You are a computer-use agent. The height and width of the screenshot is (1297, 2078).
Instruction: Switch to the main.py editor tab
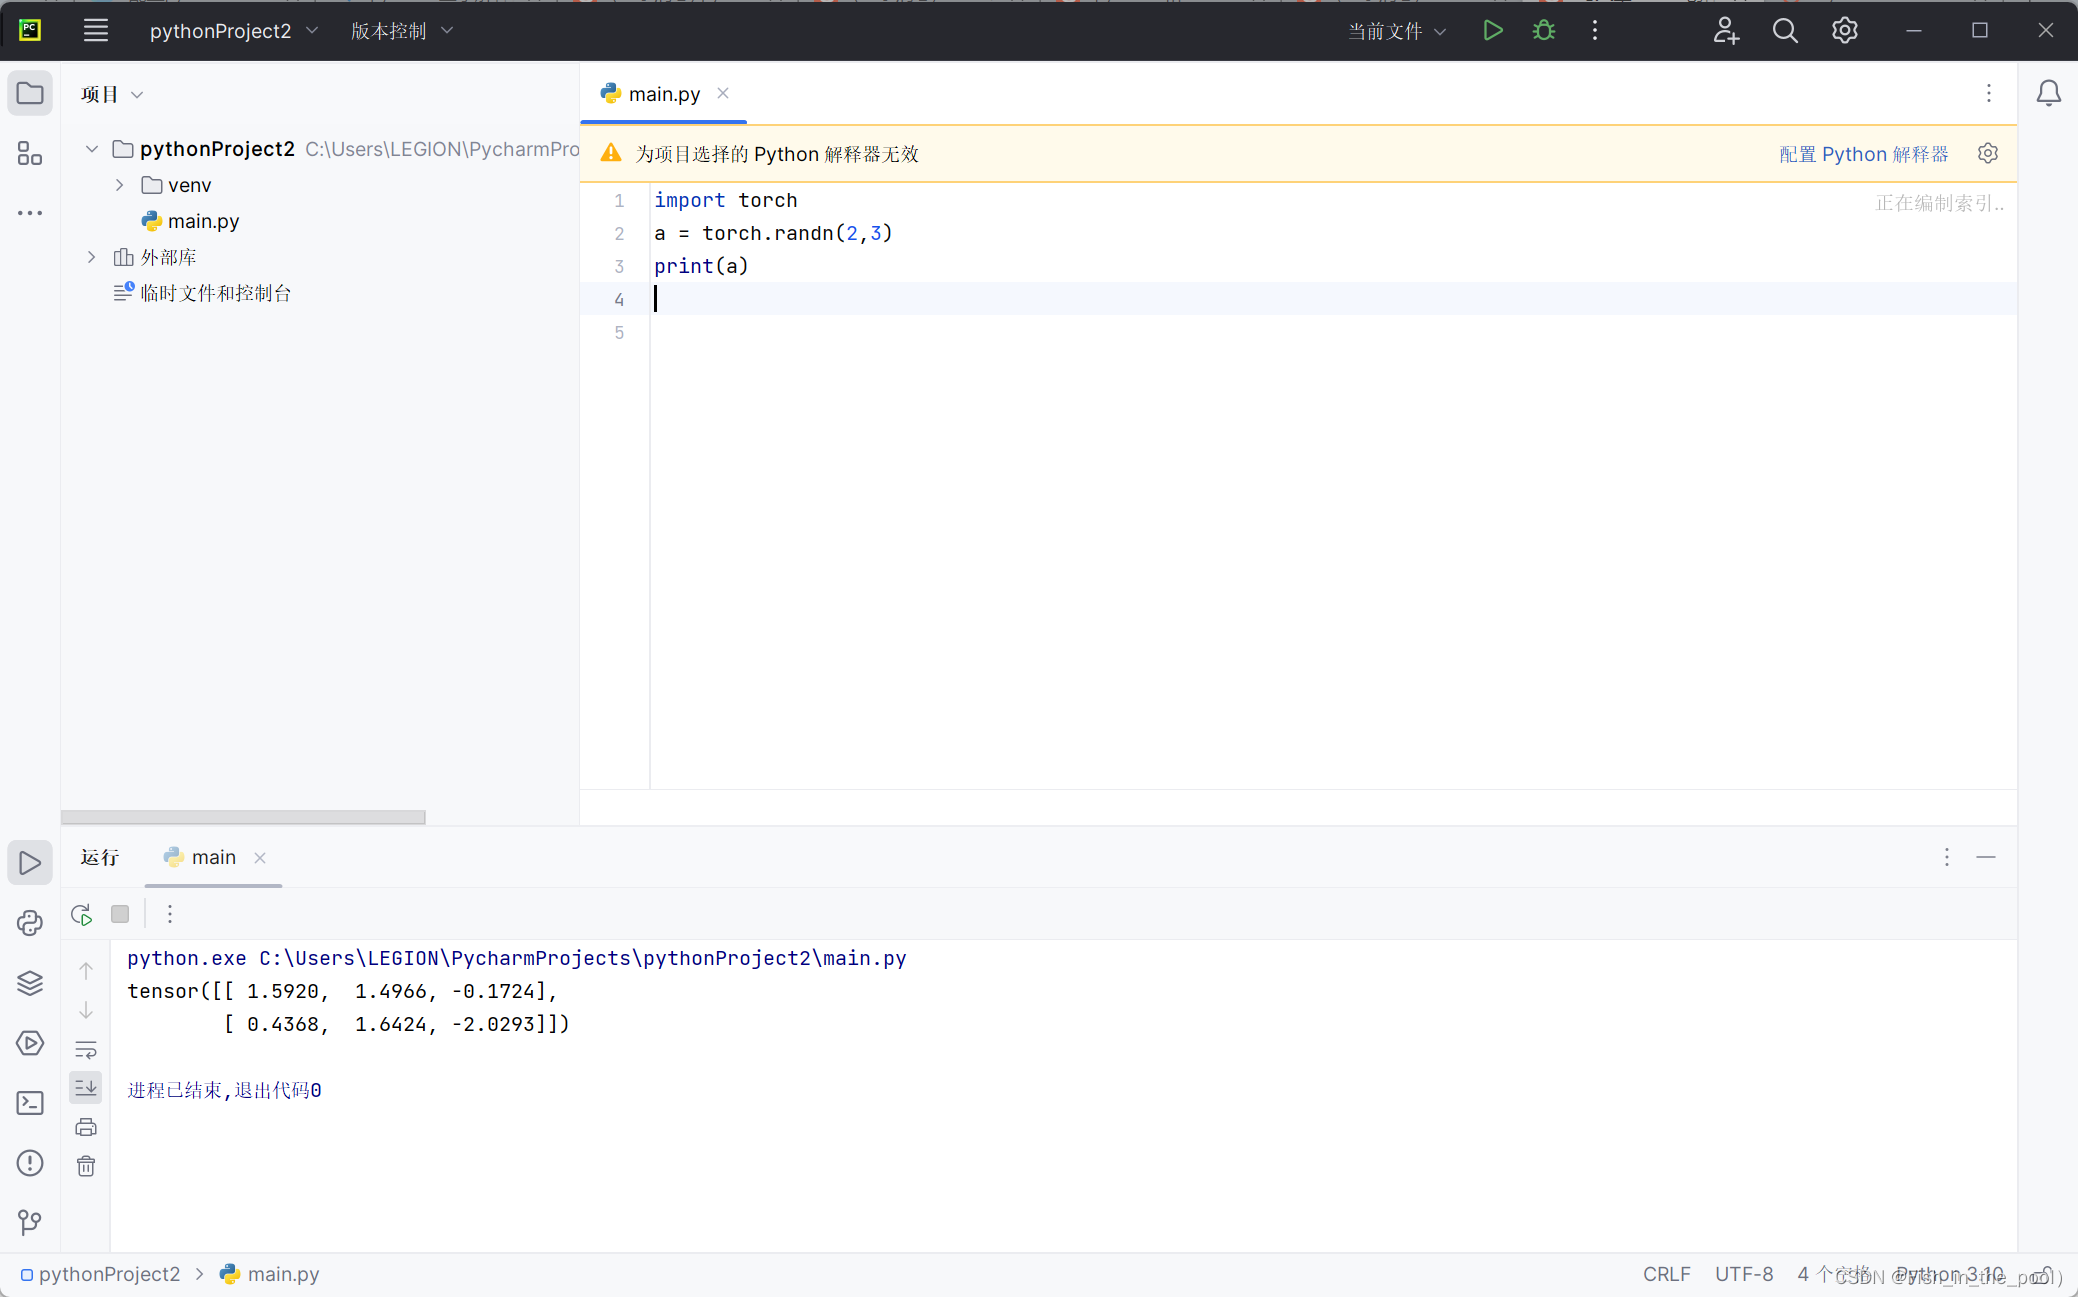coord(663,94)
